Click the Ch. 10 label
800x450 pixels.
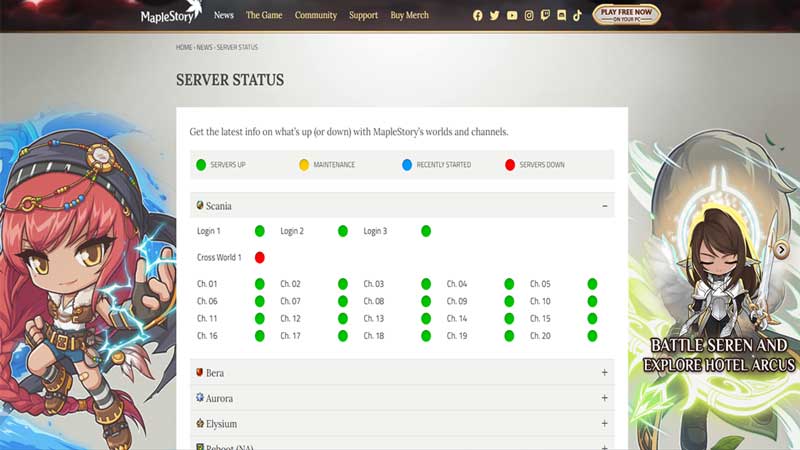click(x=540, y=301)
